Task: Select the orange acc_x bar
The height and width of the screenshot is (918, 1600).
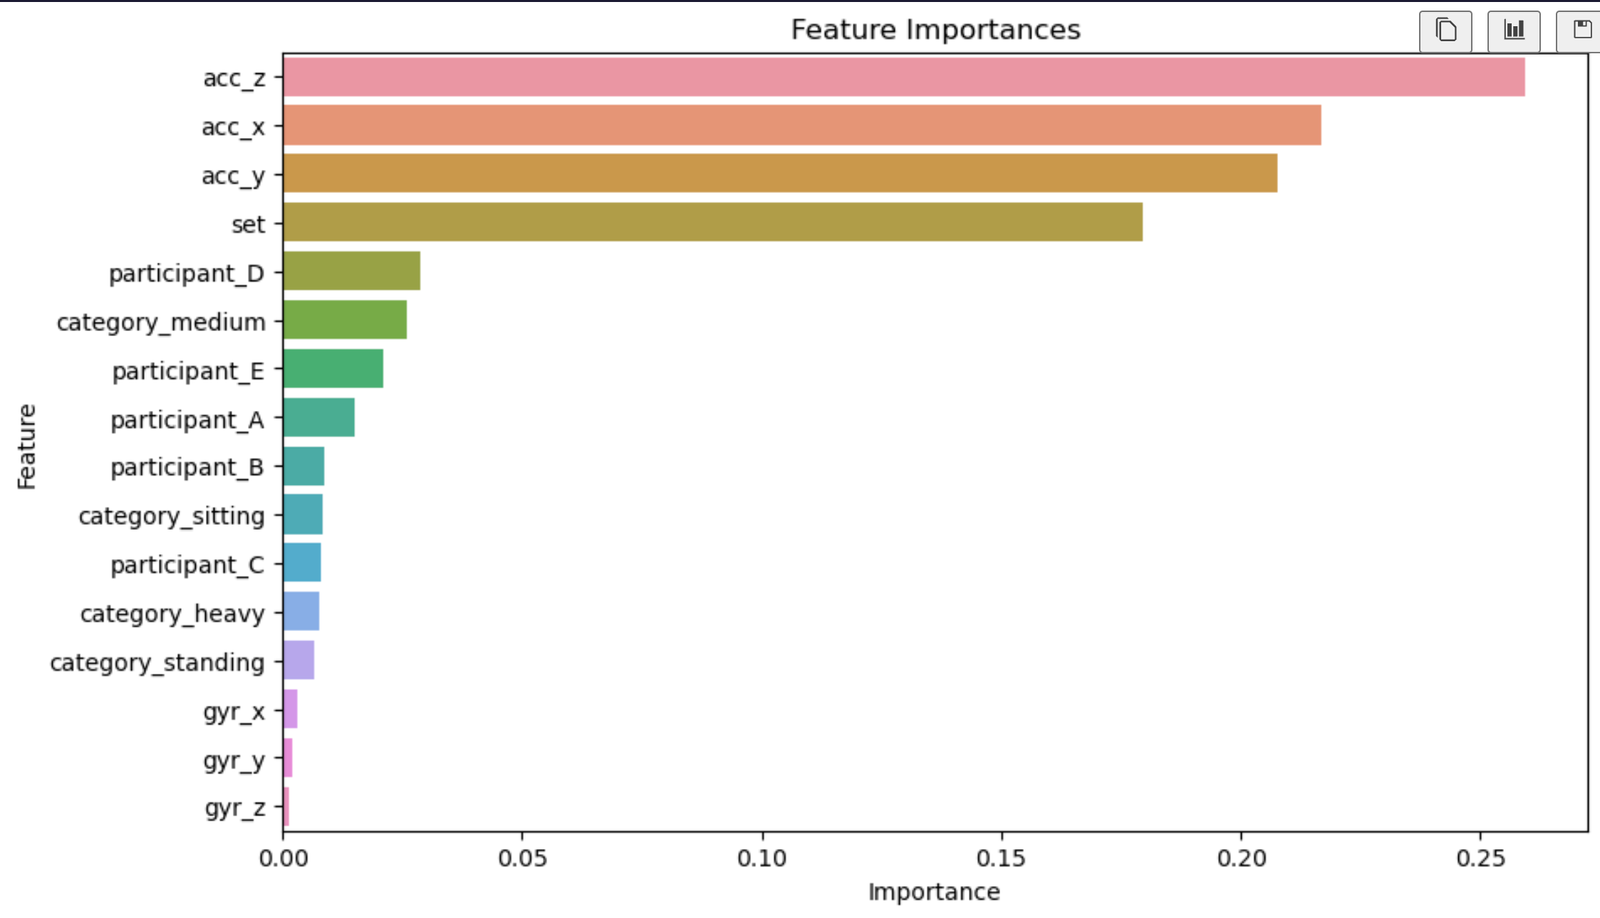Action: [801, 126]
